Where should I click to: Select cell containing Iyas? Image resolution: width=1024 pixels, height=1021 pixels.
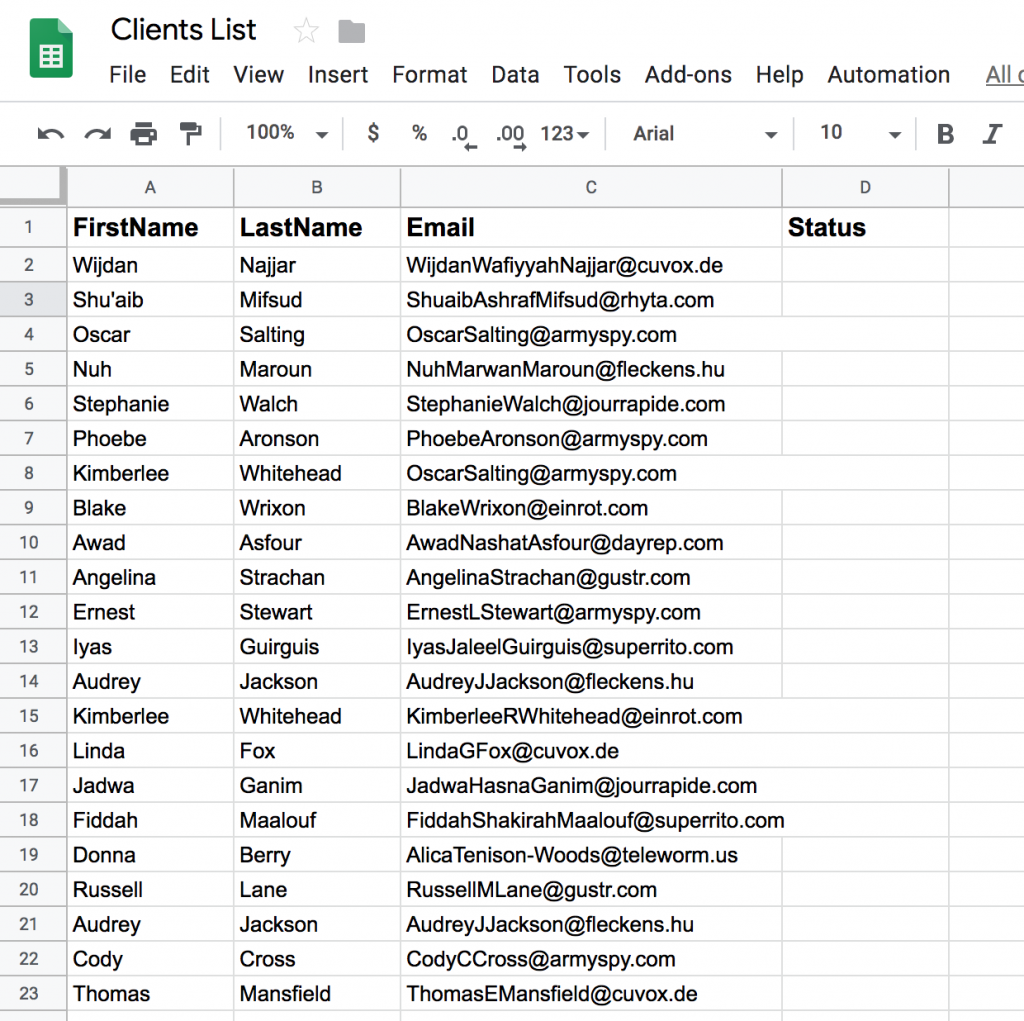(150, 647)
